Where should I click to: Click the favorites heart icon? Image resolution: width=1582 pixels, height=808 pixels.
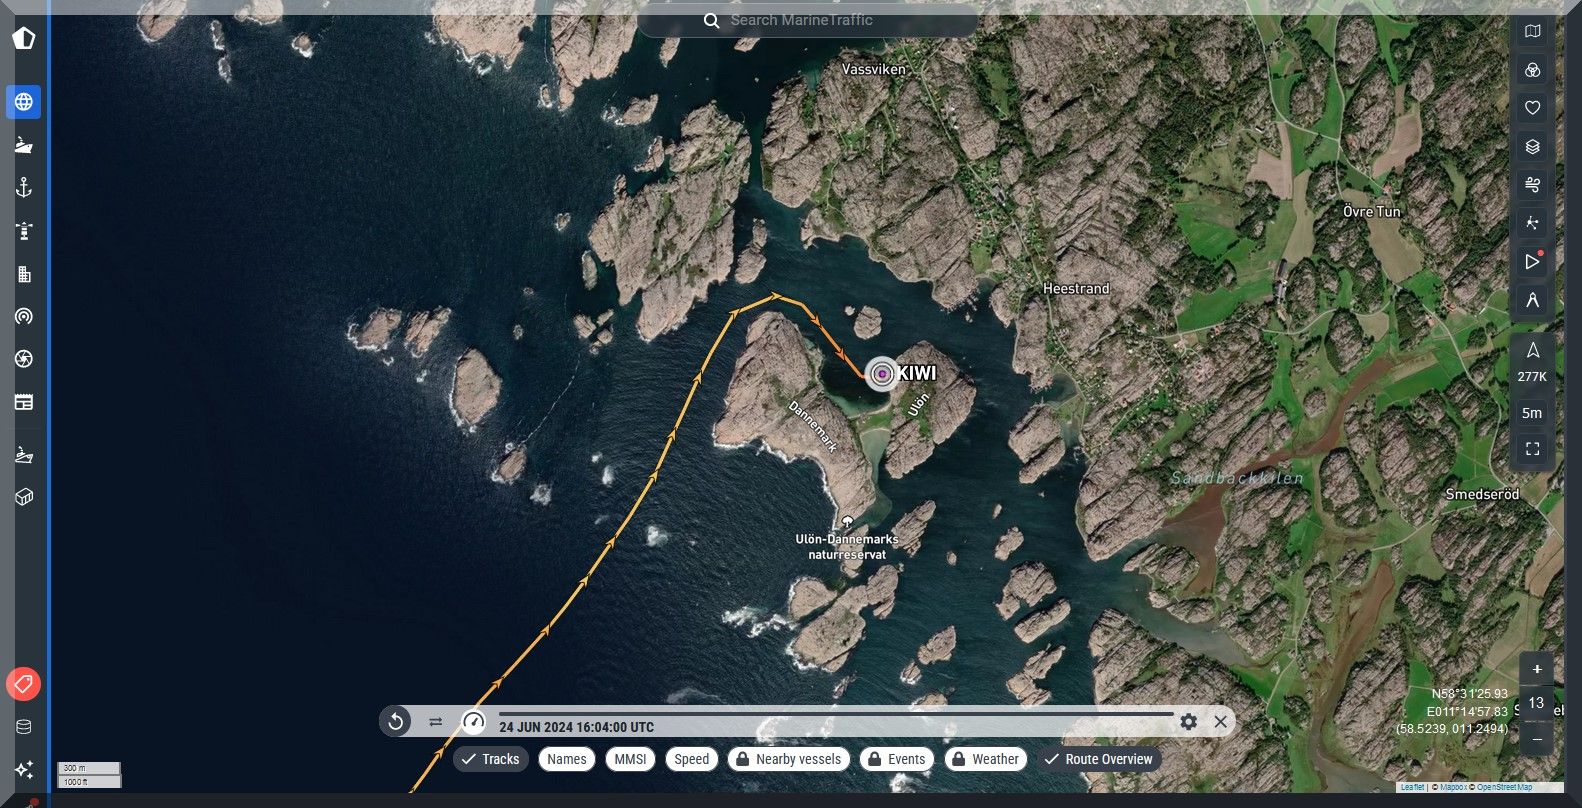(1532, 108)
